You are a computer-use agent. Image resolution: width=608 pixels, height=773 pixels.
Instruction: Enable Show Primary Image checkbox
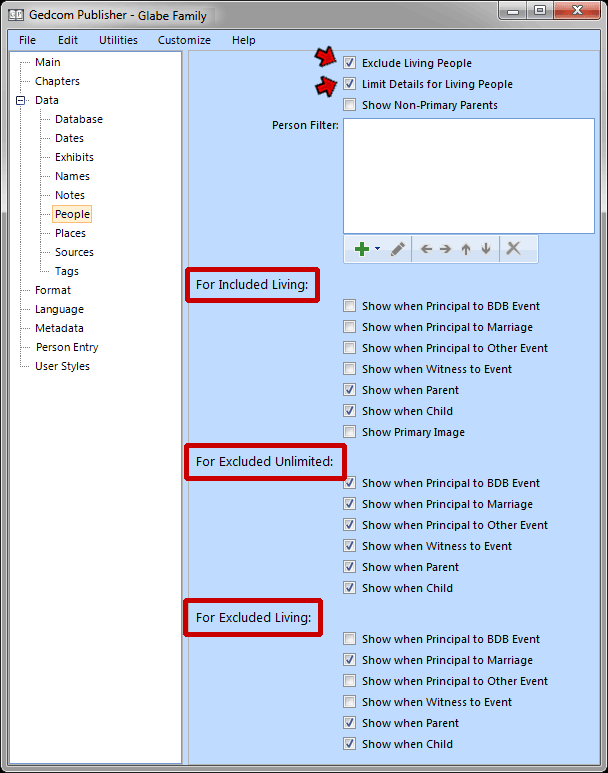coord(350,432)
